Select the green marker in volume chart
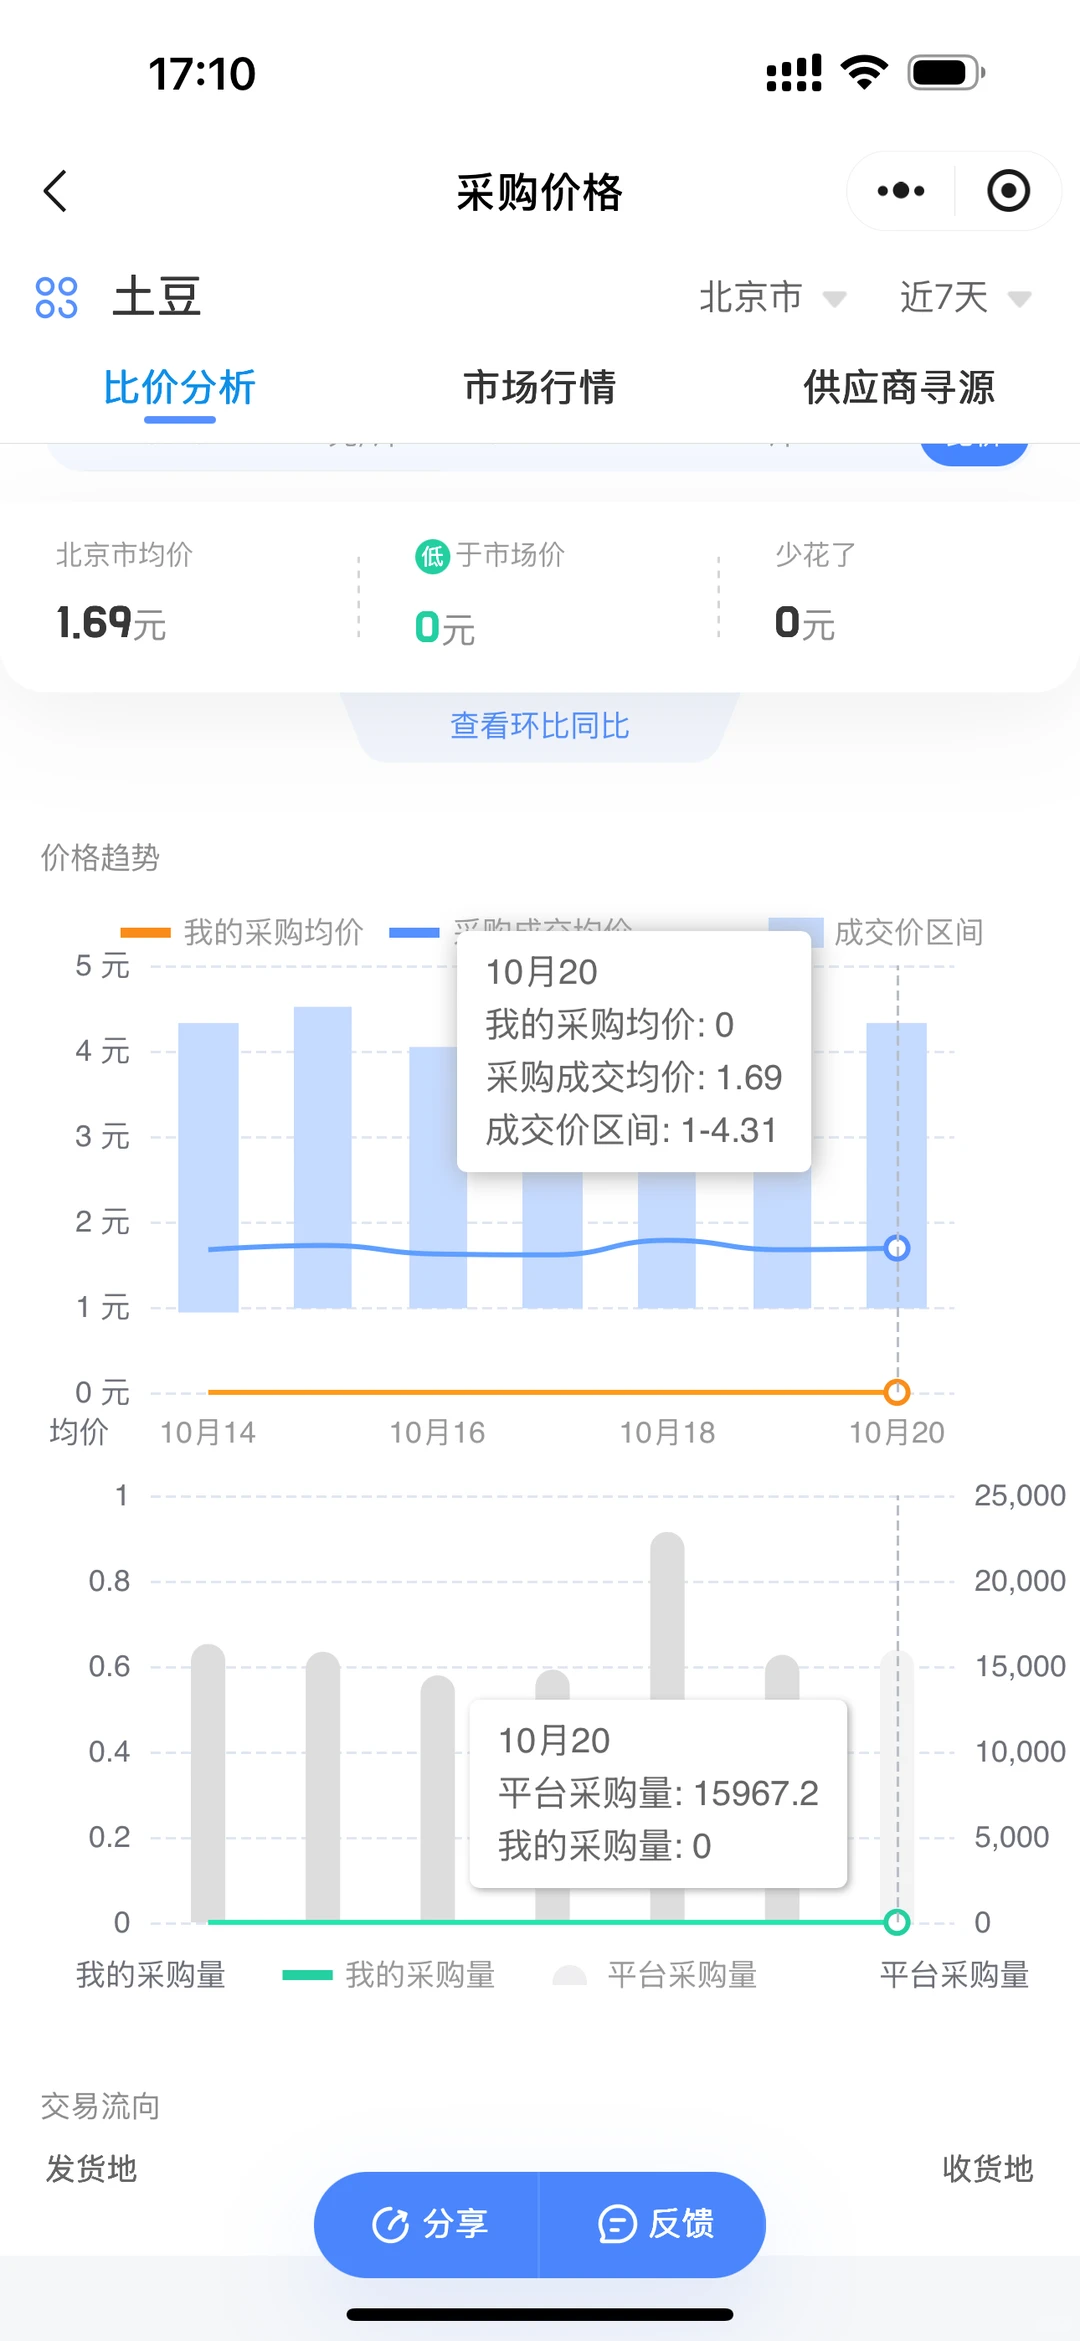This screenshot has width=1080, height=2341. tap(897, 1922)
